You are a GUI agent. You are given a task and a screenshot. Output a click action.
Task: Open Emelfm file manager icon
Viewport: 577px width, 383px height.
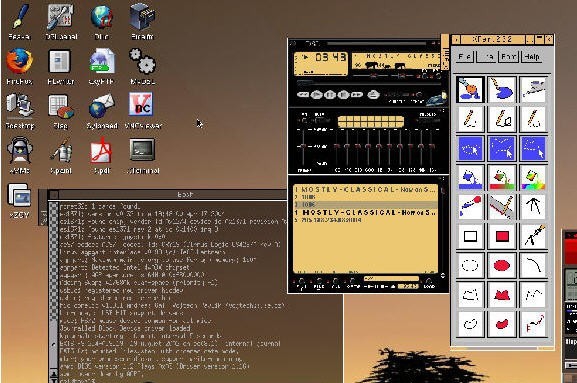[x=142, y=21]
